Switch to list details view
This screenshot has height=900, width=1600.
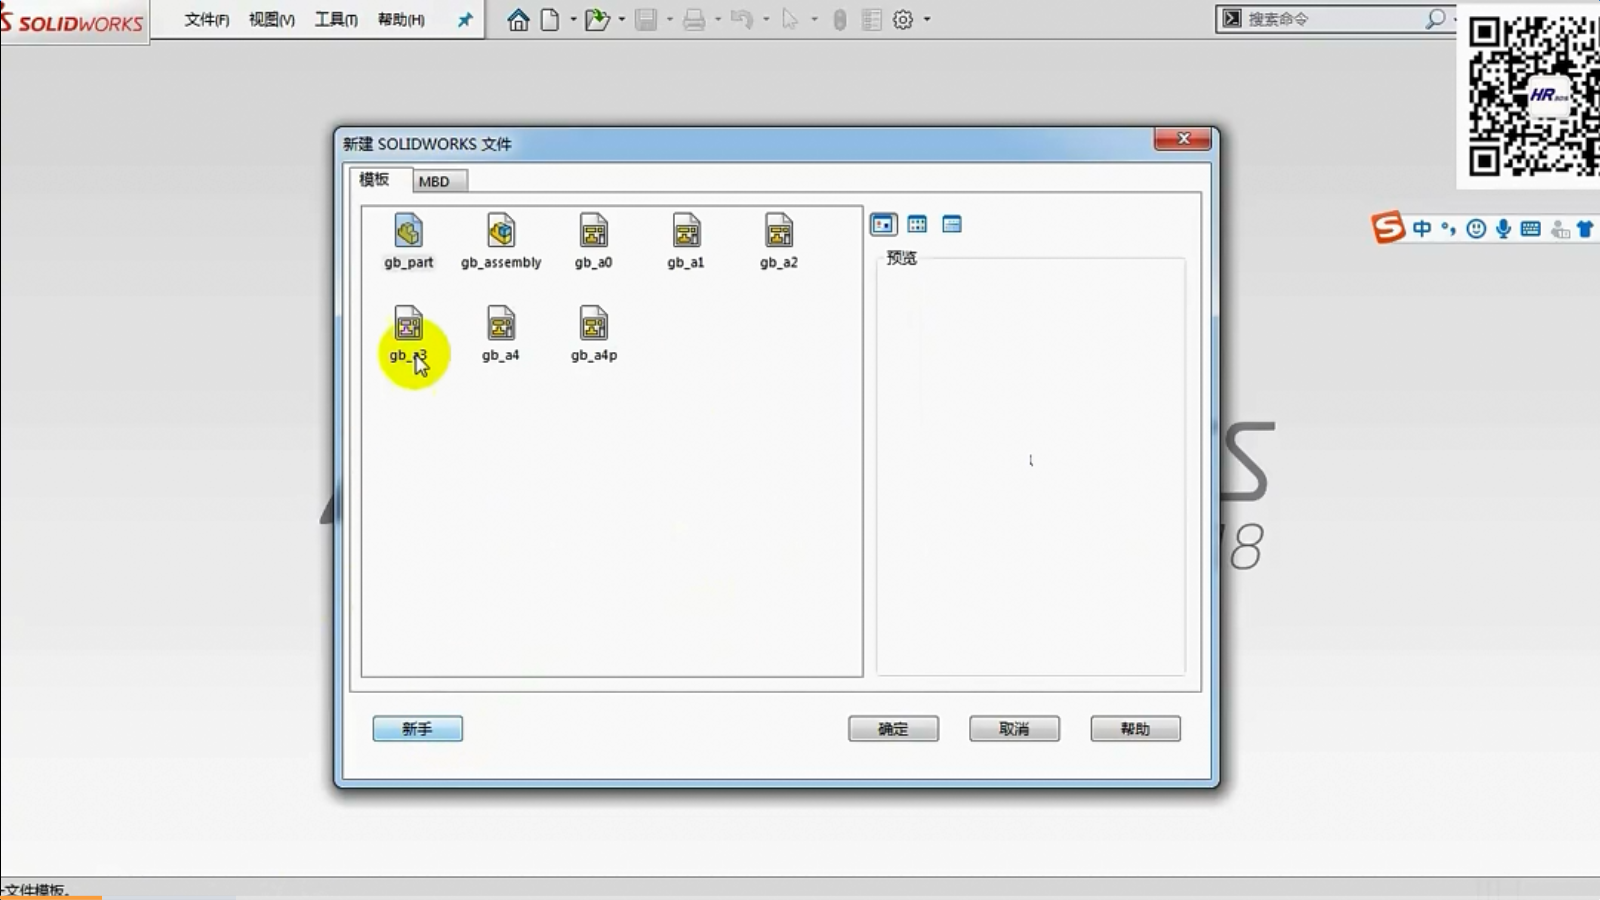(952, 225)
